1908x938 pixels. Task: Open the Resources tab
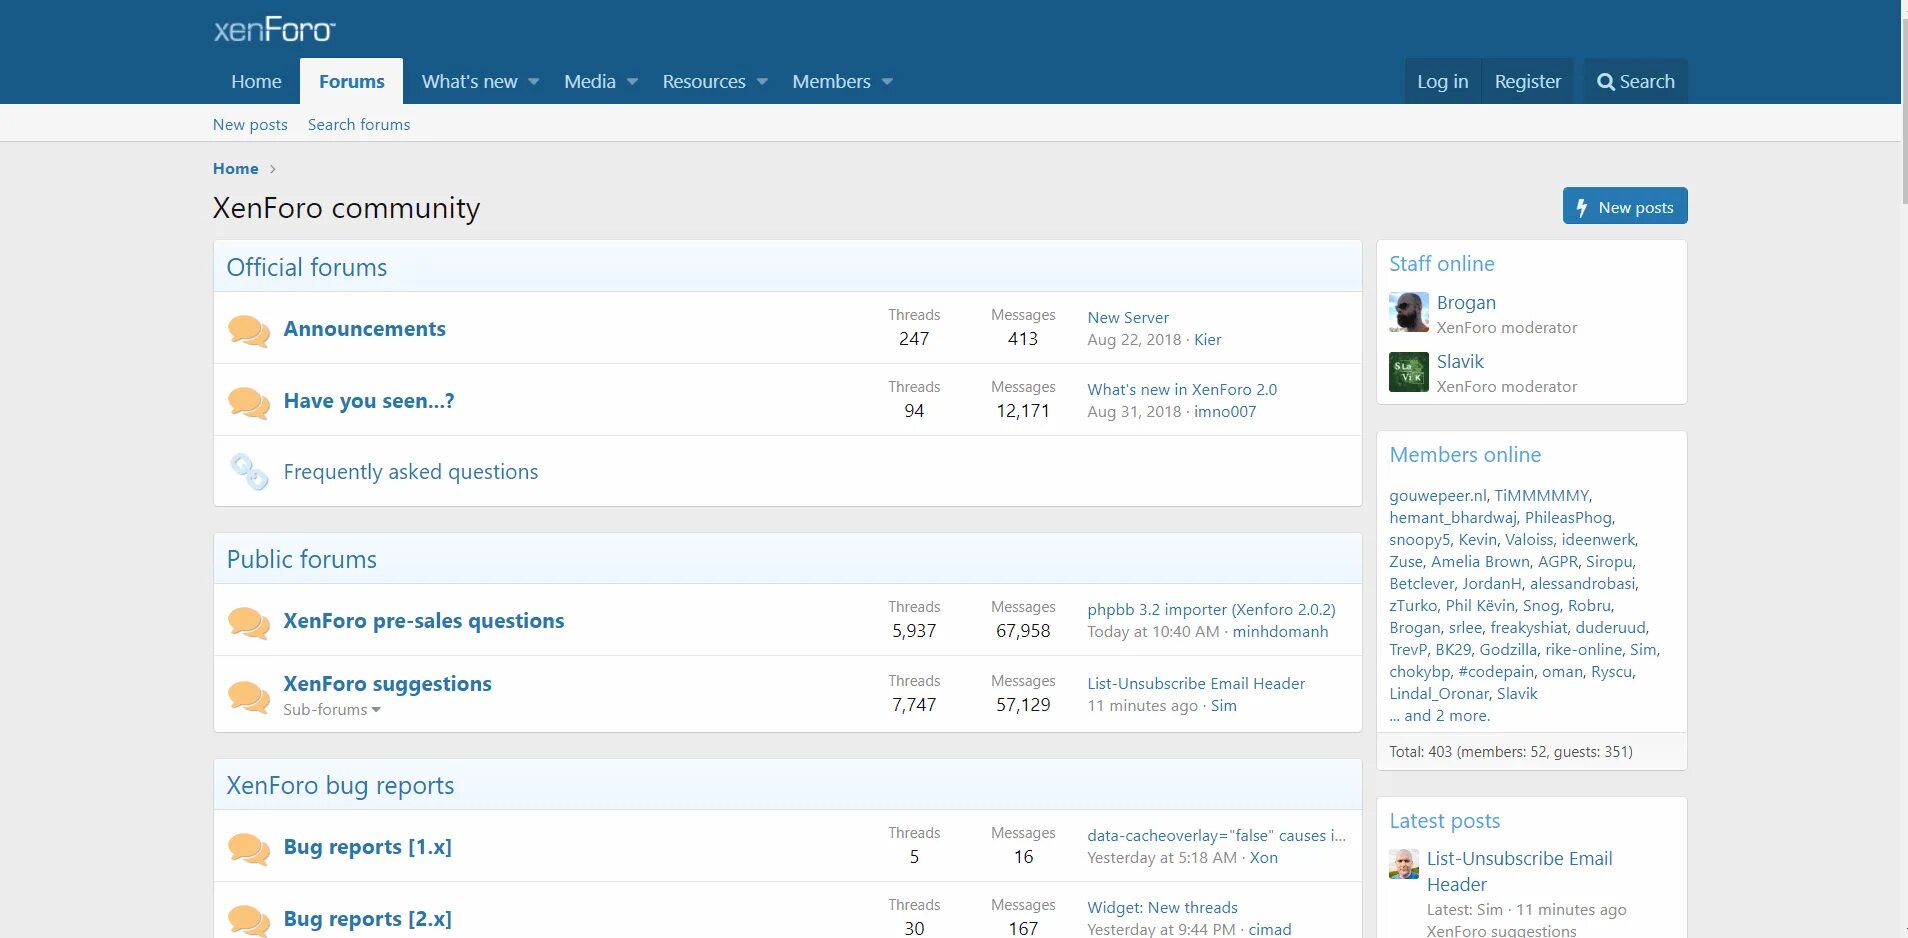pos(704,81)
